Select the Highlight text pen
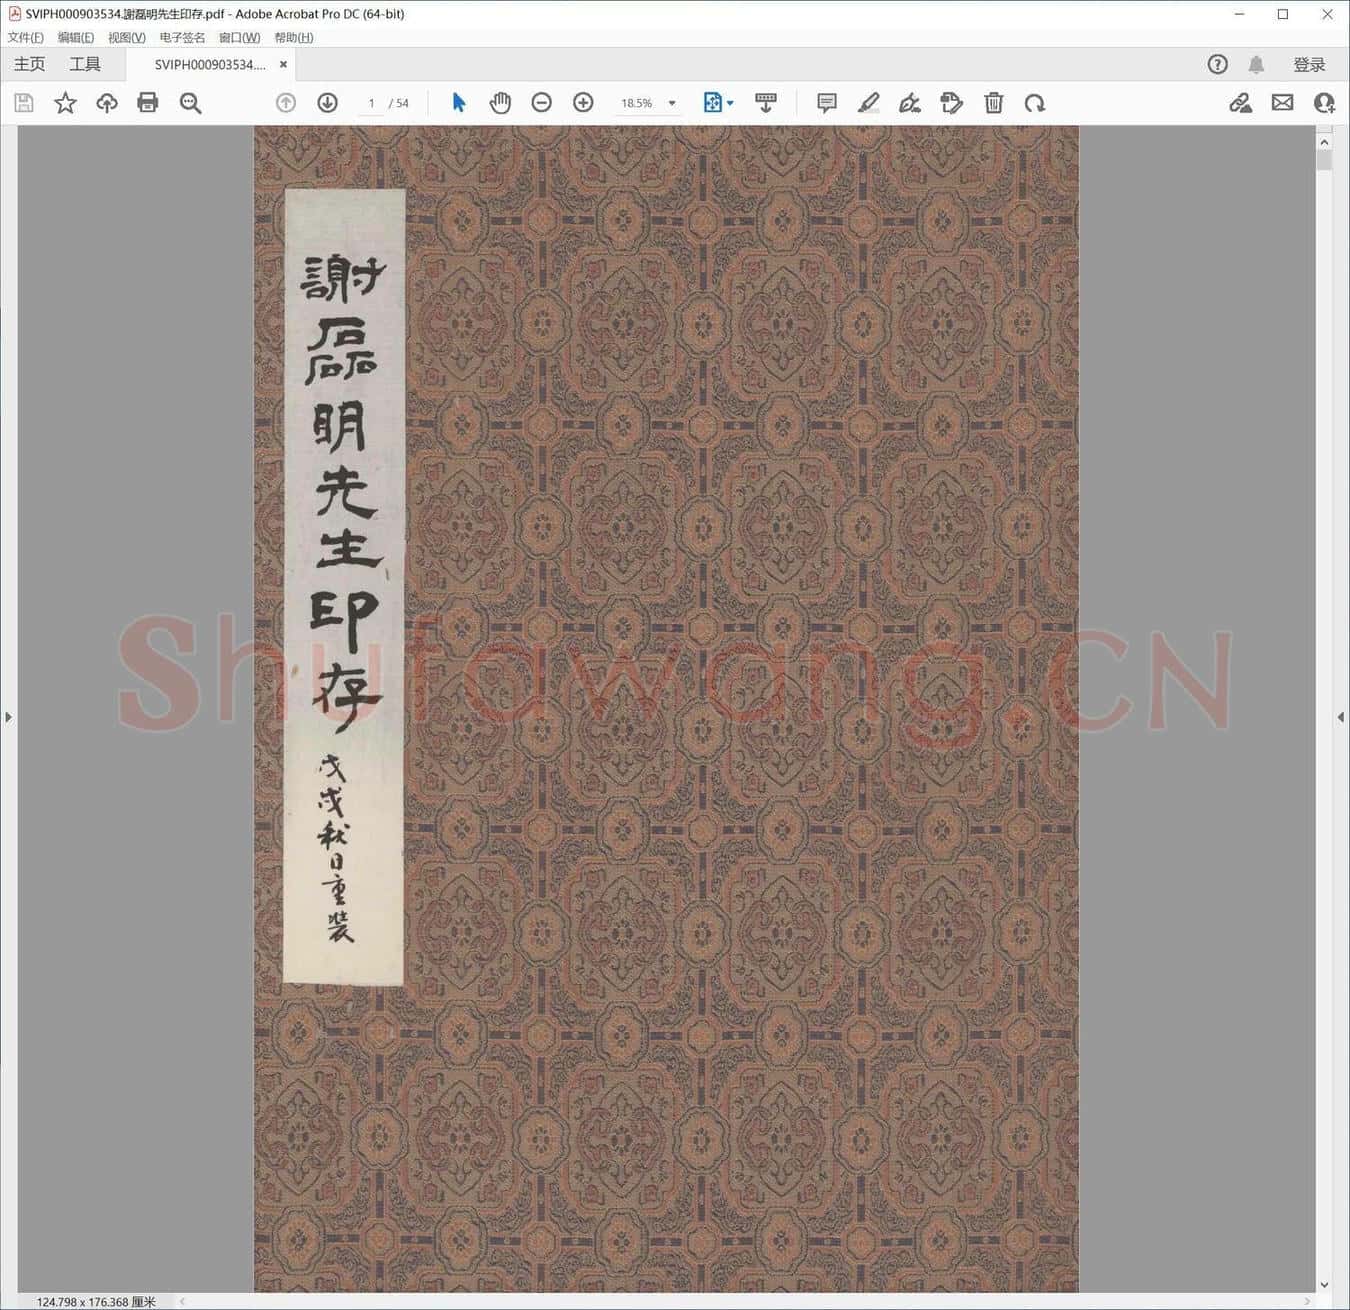The height and width of the screenshot is (1310, 1350). (869, 103)
